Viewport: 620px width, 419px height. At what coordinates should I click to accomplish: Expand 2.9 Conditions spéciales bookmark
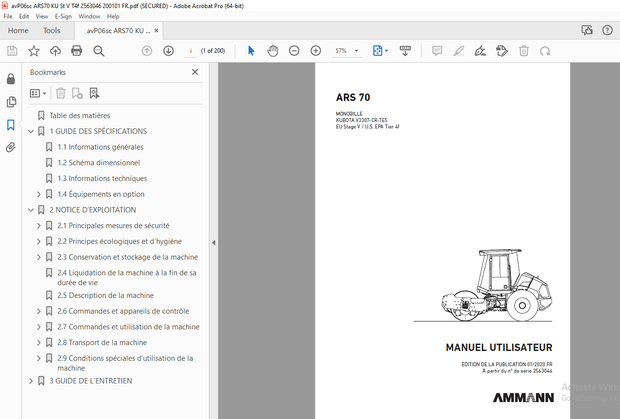click(39, 359)
